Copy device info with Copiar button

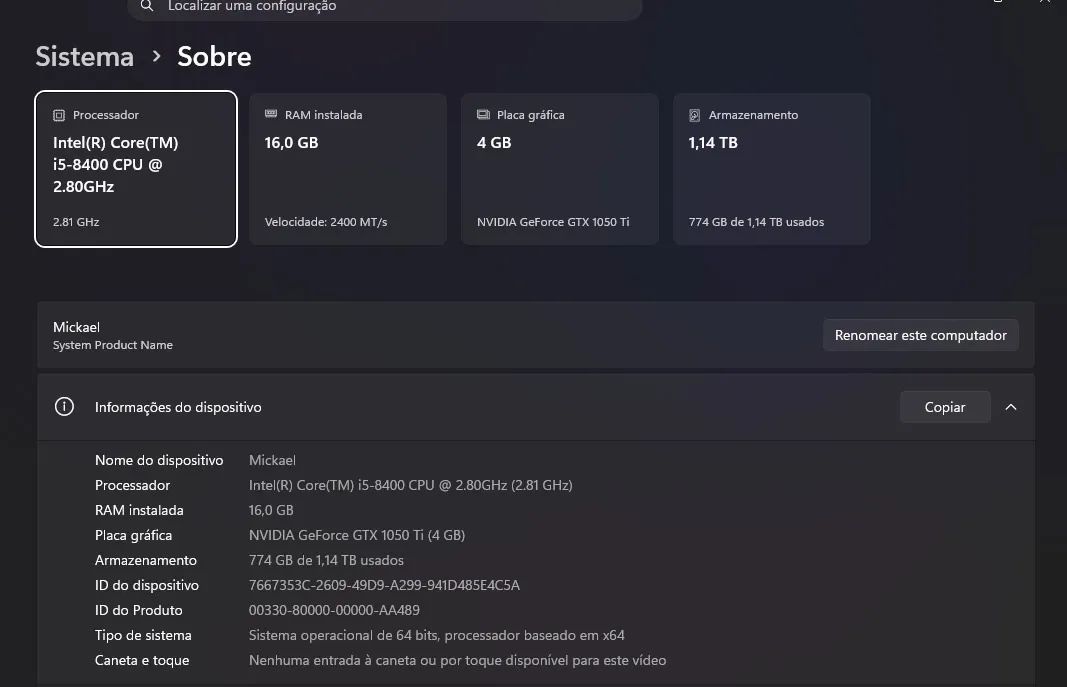pyautogui.click(x=945, y=407)
